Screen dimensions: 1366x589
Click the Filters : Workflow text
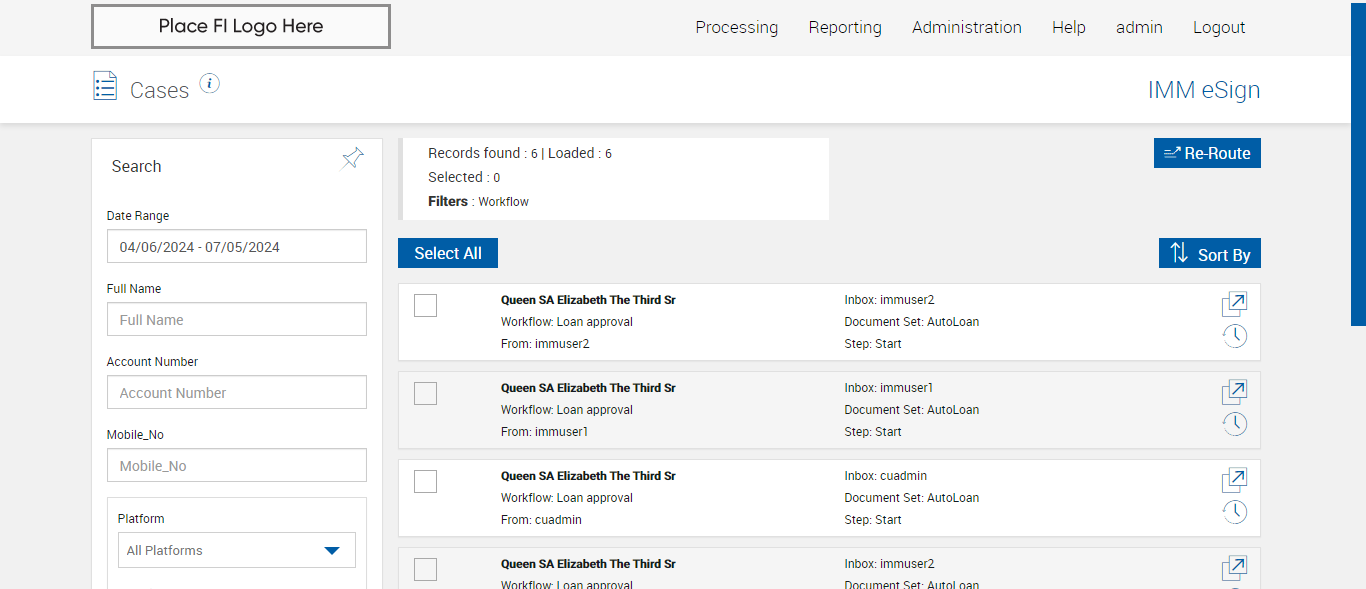click(x=478, y=201)
